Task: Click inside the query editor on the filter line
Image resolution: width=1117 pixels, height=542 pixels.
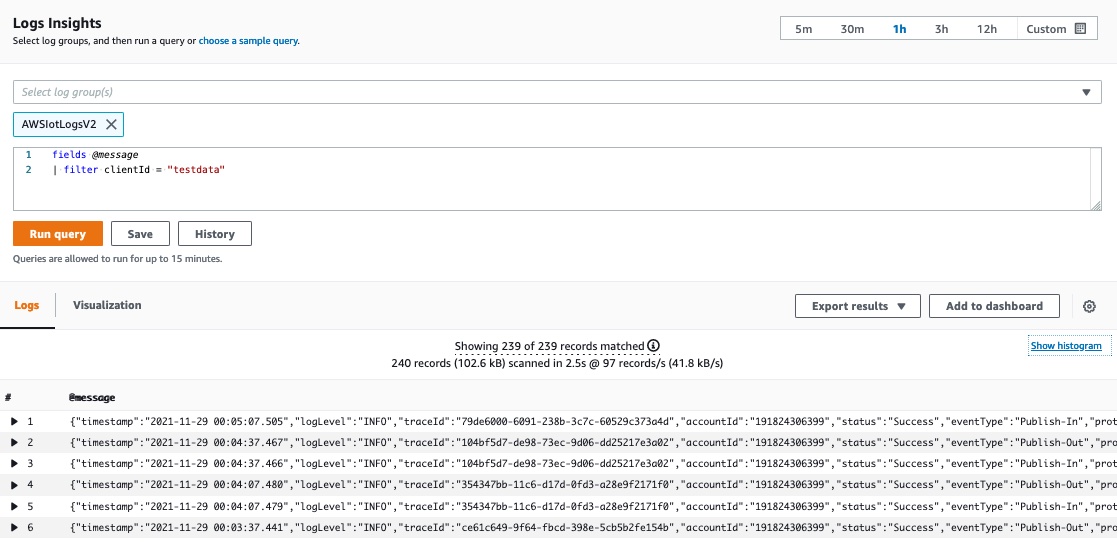Action: (x=139, y=170)
